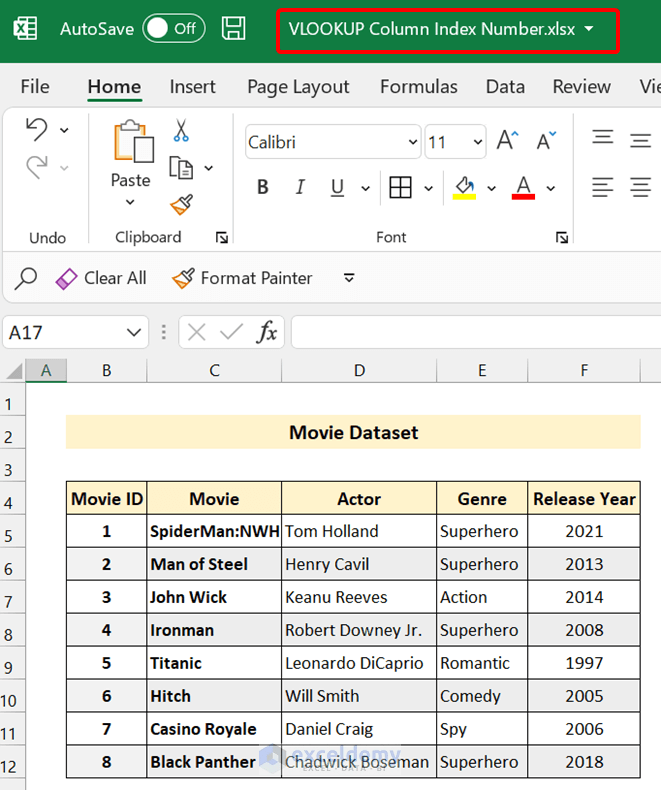Toggle Bold formatting
The height and width of the screenshot is (790, 661).
coord(262,187)
